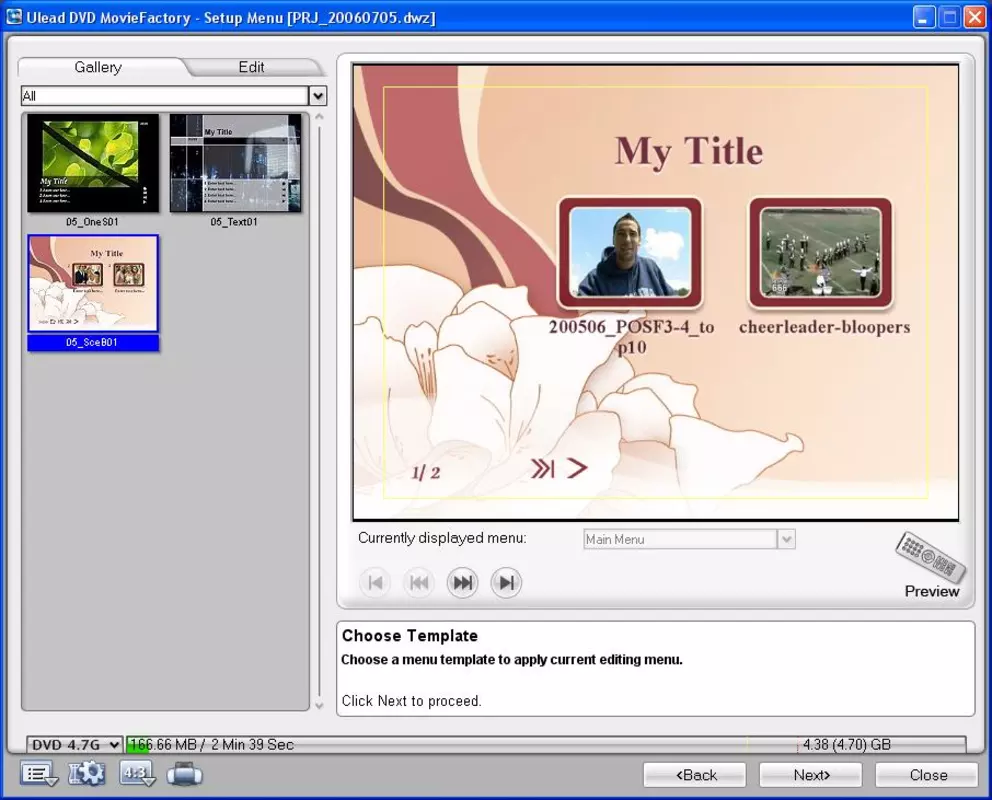
Task: Go to the next menu page
Action: point(462,582)
